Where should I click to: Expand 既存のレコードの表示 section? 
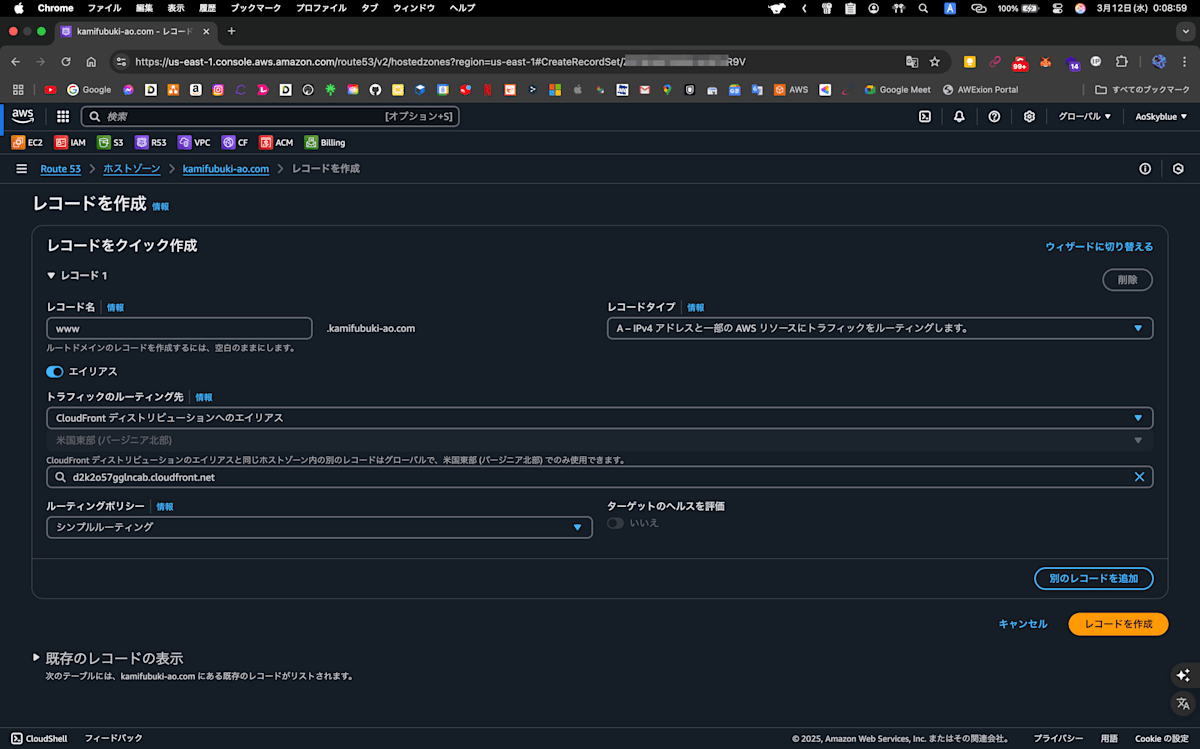[108, 658]
